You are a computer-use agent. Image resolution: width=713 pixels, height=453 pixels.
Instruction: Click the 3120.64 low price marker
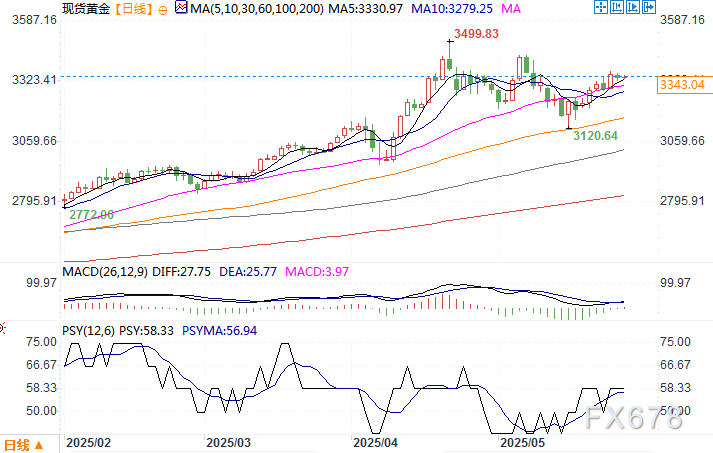(595, 135)
